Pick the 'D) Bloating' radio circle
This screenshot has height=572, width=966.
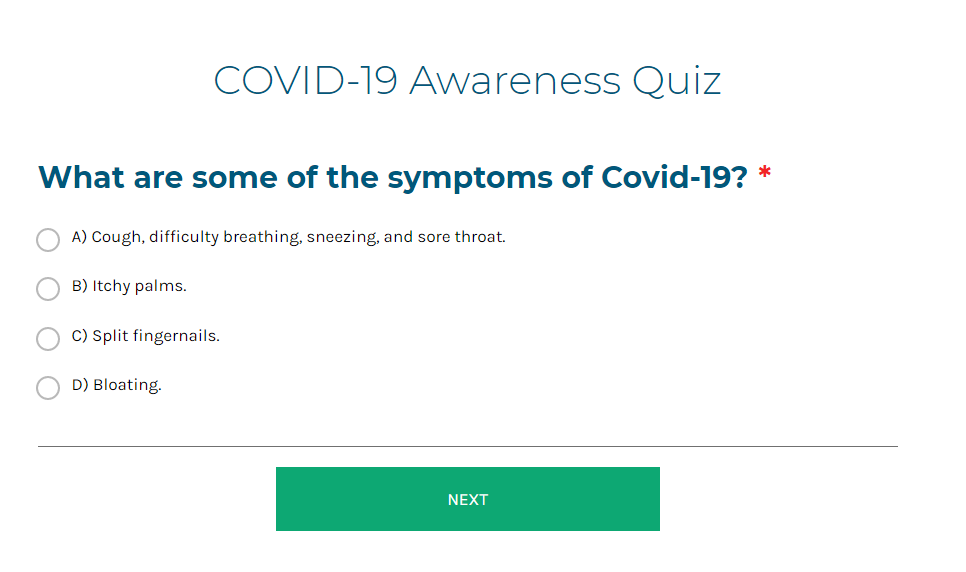pos(48,388)
